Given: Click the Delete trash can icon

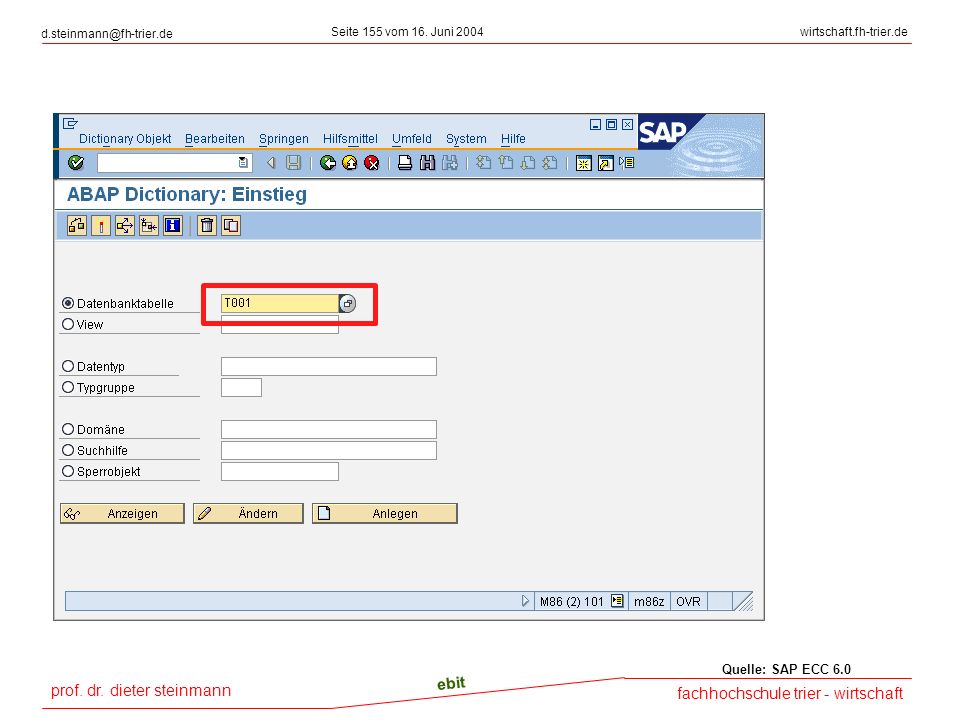Looking at the screenshot, I should [x=207, y=226].
